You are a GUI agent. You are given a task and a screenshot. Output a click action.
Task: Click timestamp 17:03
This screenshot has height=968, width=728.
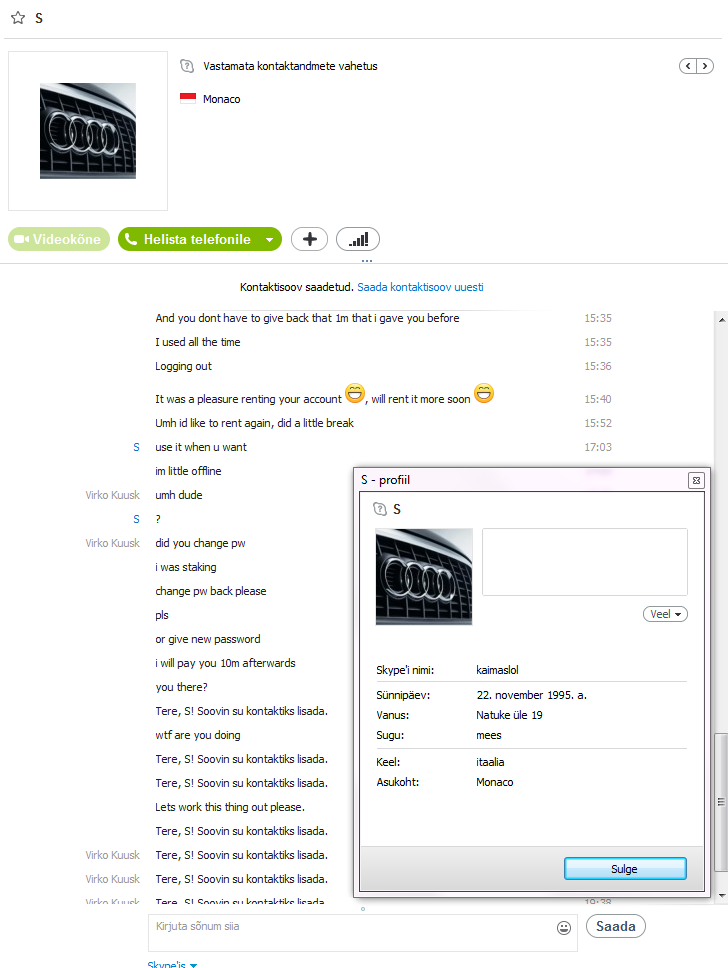point(598,447)
